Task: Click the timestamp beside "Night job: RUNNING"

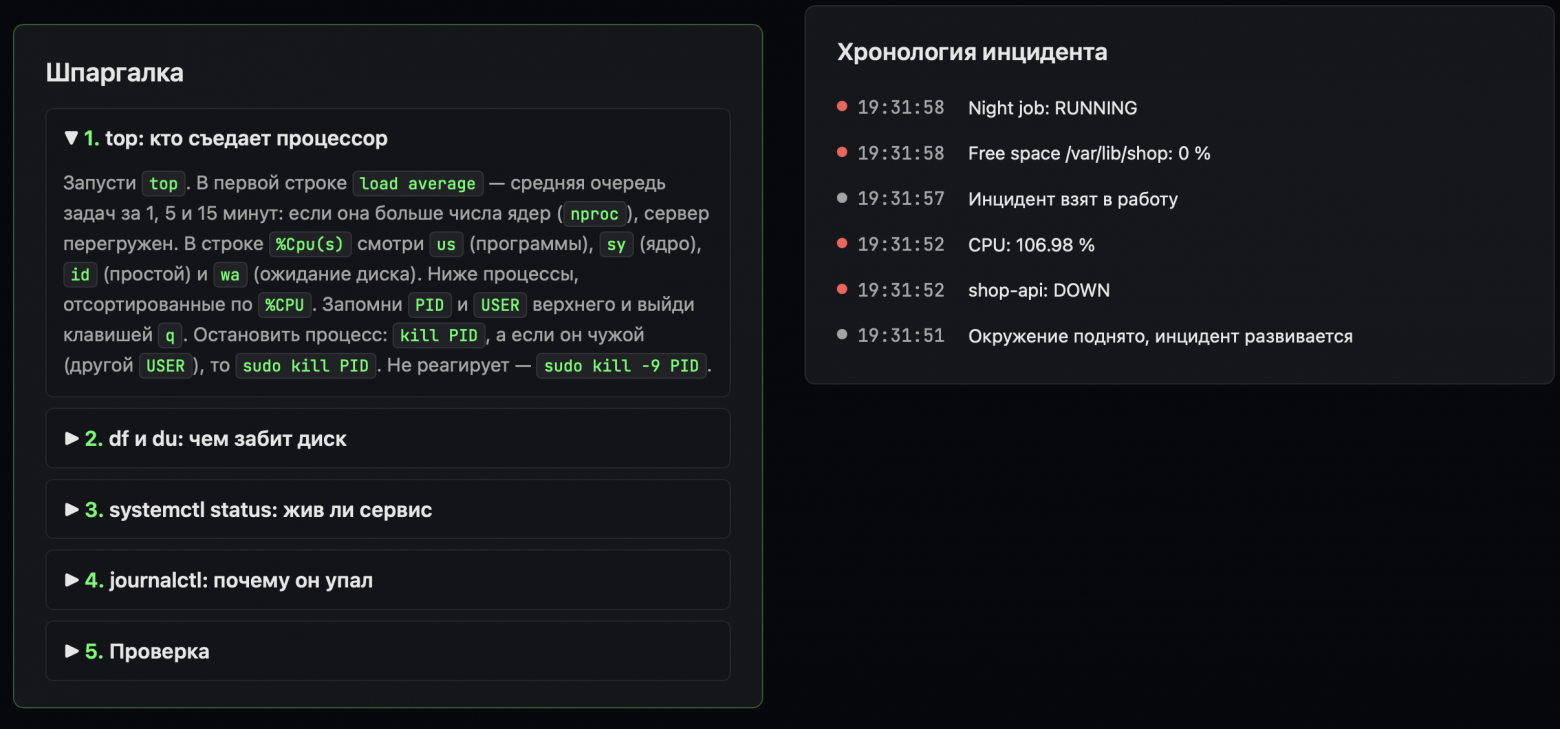Action: 901,108
